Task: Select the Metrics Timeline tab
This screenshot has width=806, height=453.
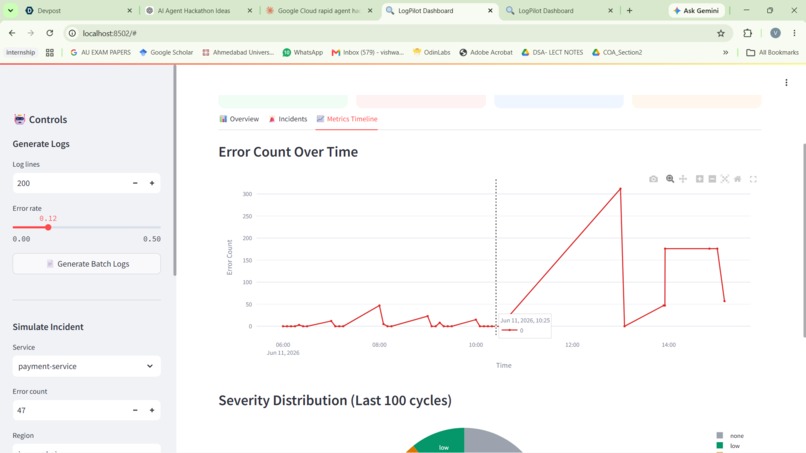Action: pos(347,119)
